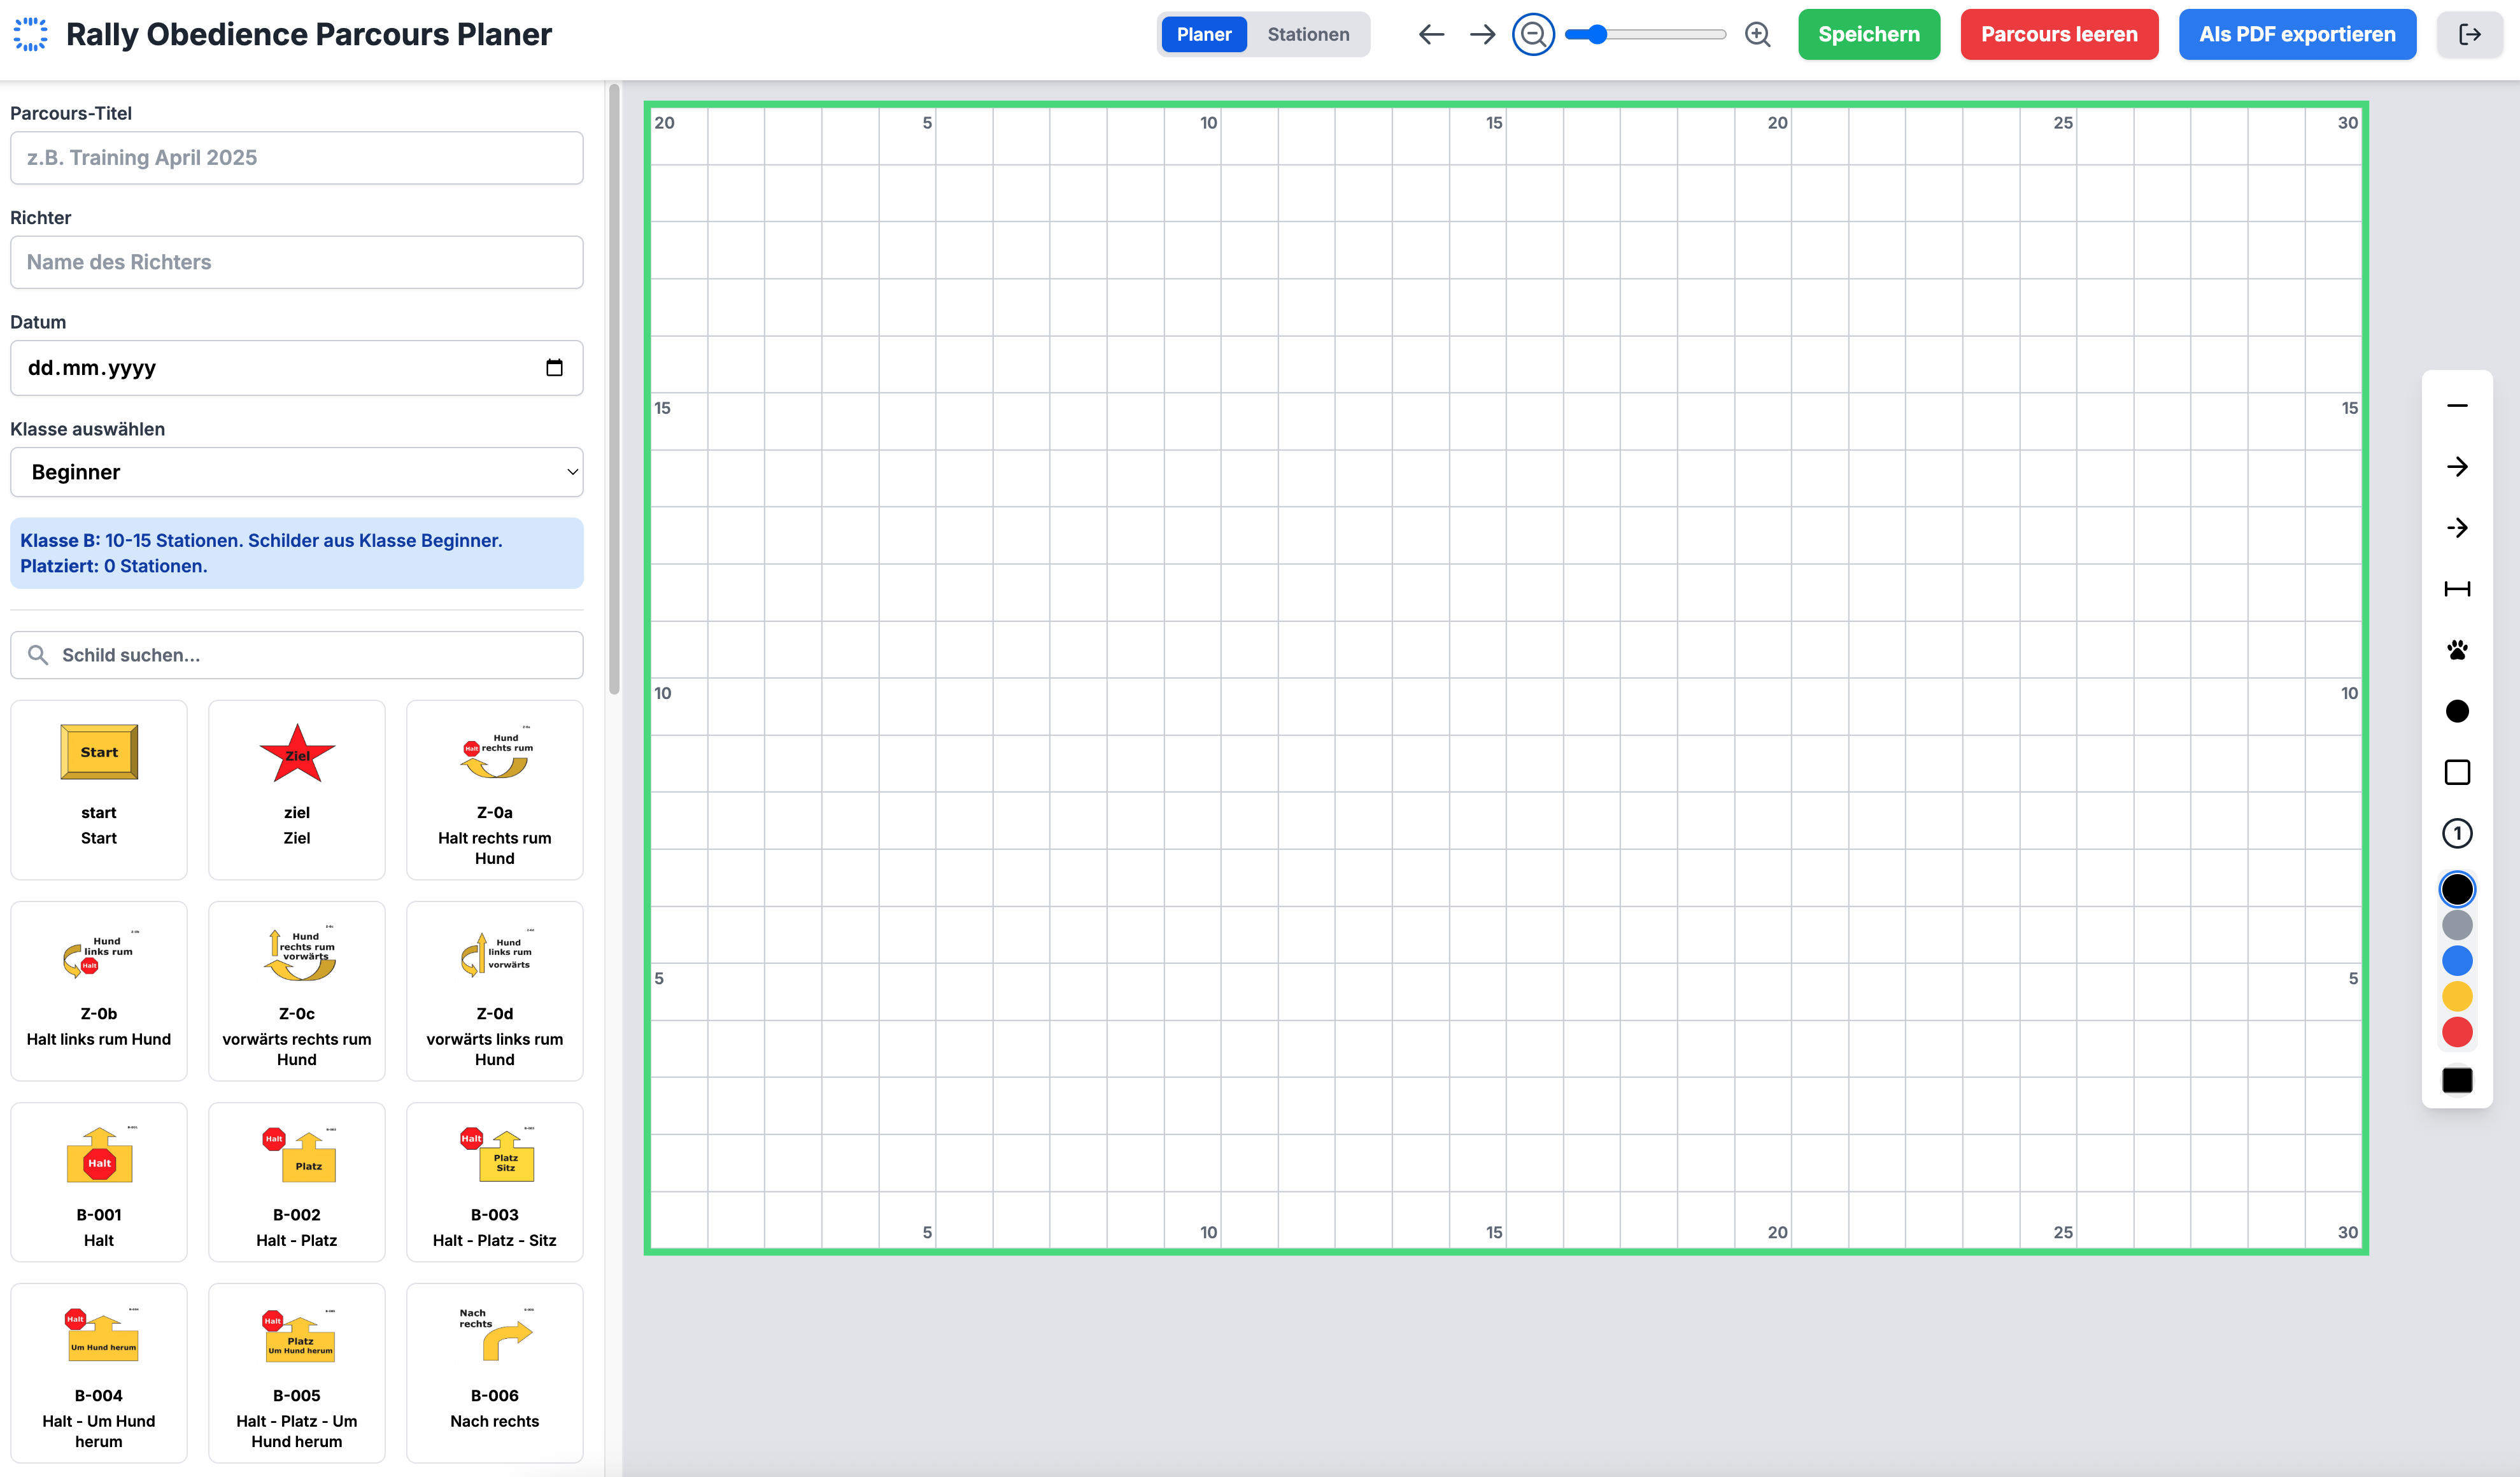Screen dimensions: 2520x1477
Task: Select the solid arrow drawing tool
Action: point(2456,467)
